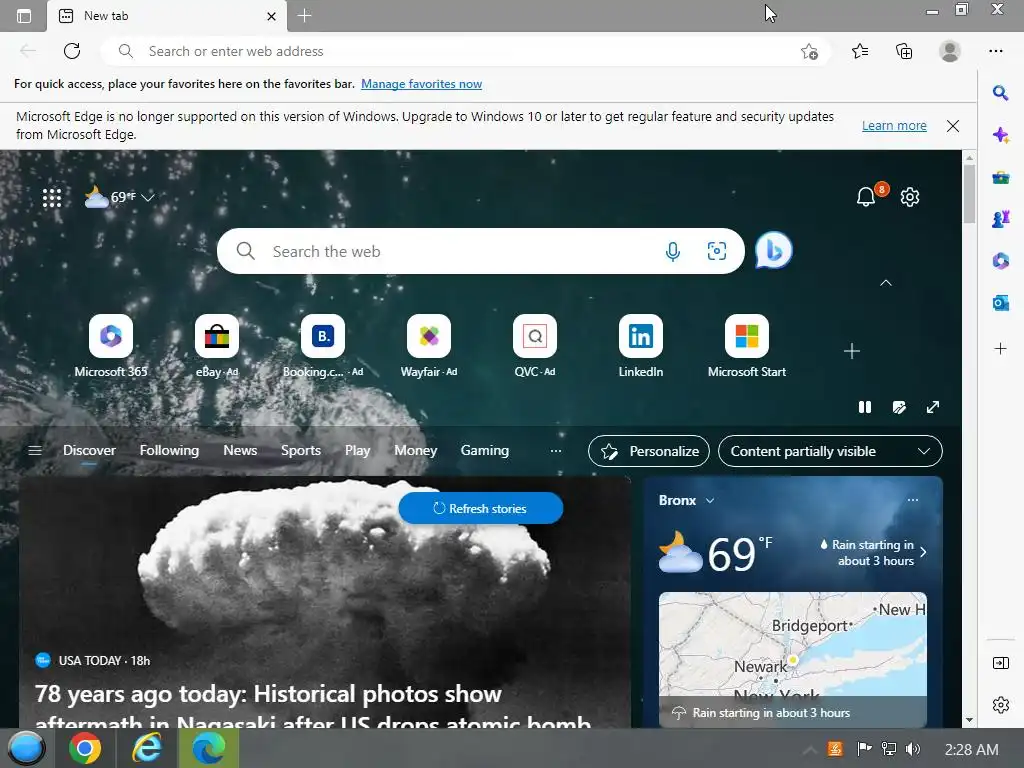Click the Refresh stories button
This screenshot has width=1024, height=768.
[481, 508]
